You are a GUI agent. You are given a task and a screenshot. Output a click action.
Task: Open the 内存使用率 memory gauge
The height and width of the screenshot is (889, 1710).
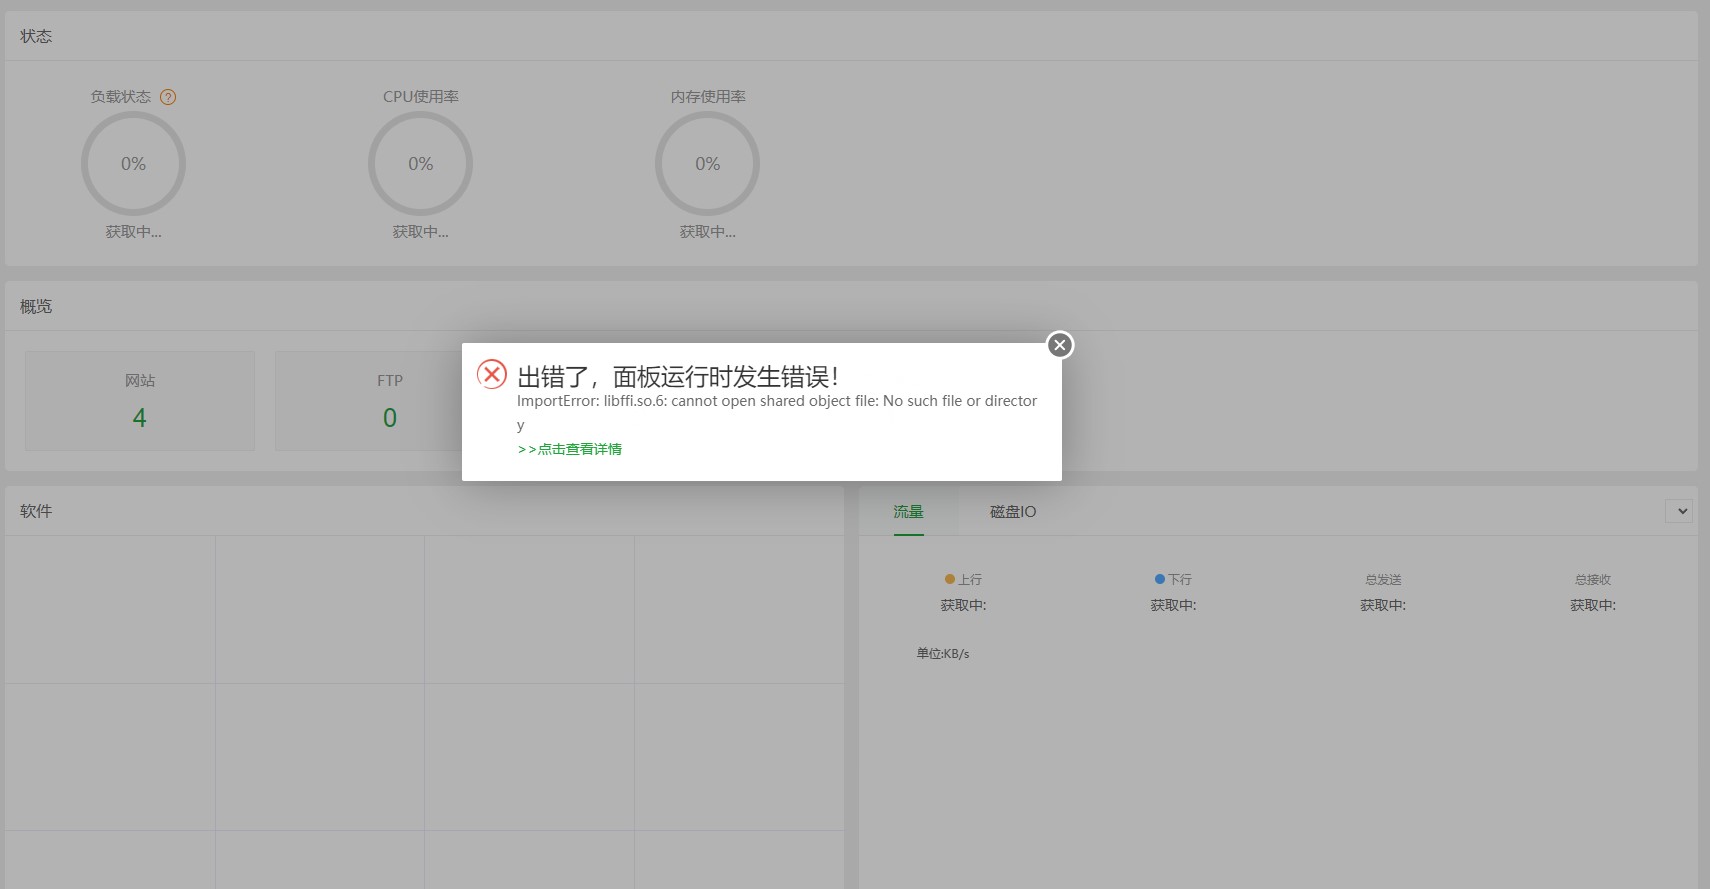pyautogui.click(x=707, y=164)
